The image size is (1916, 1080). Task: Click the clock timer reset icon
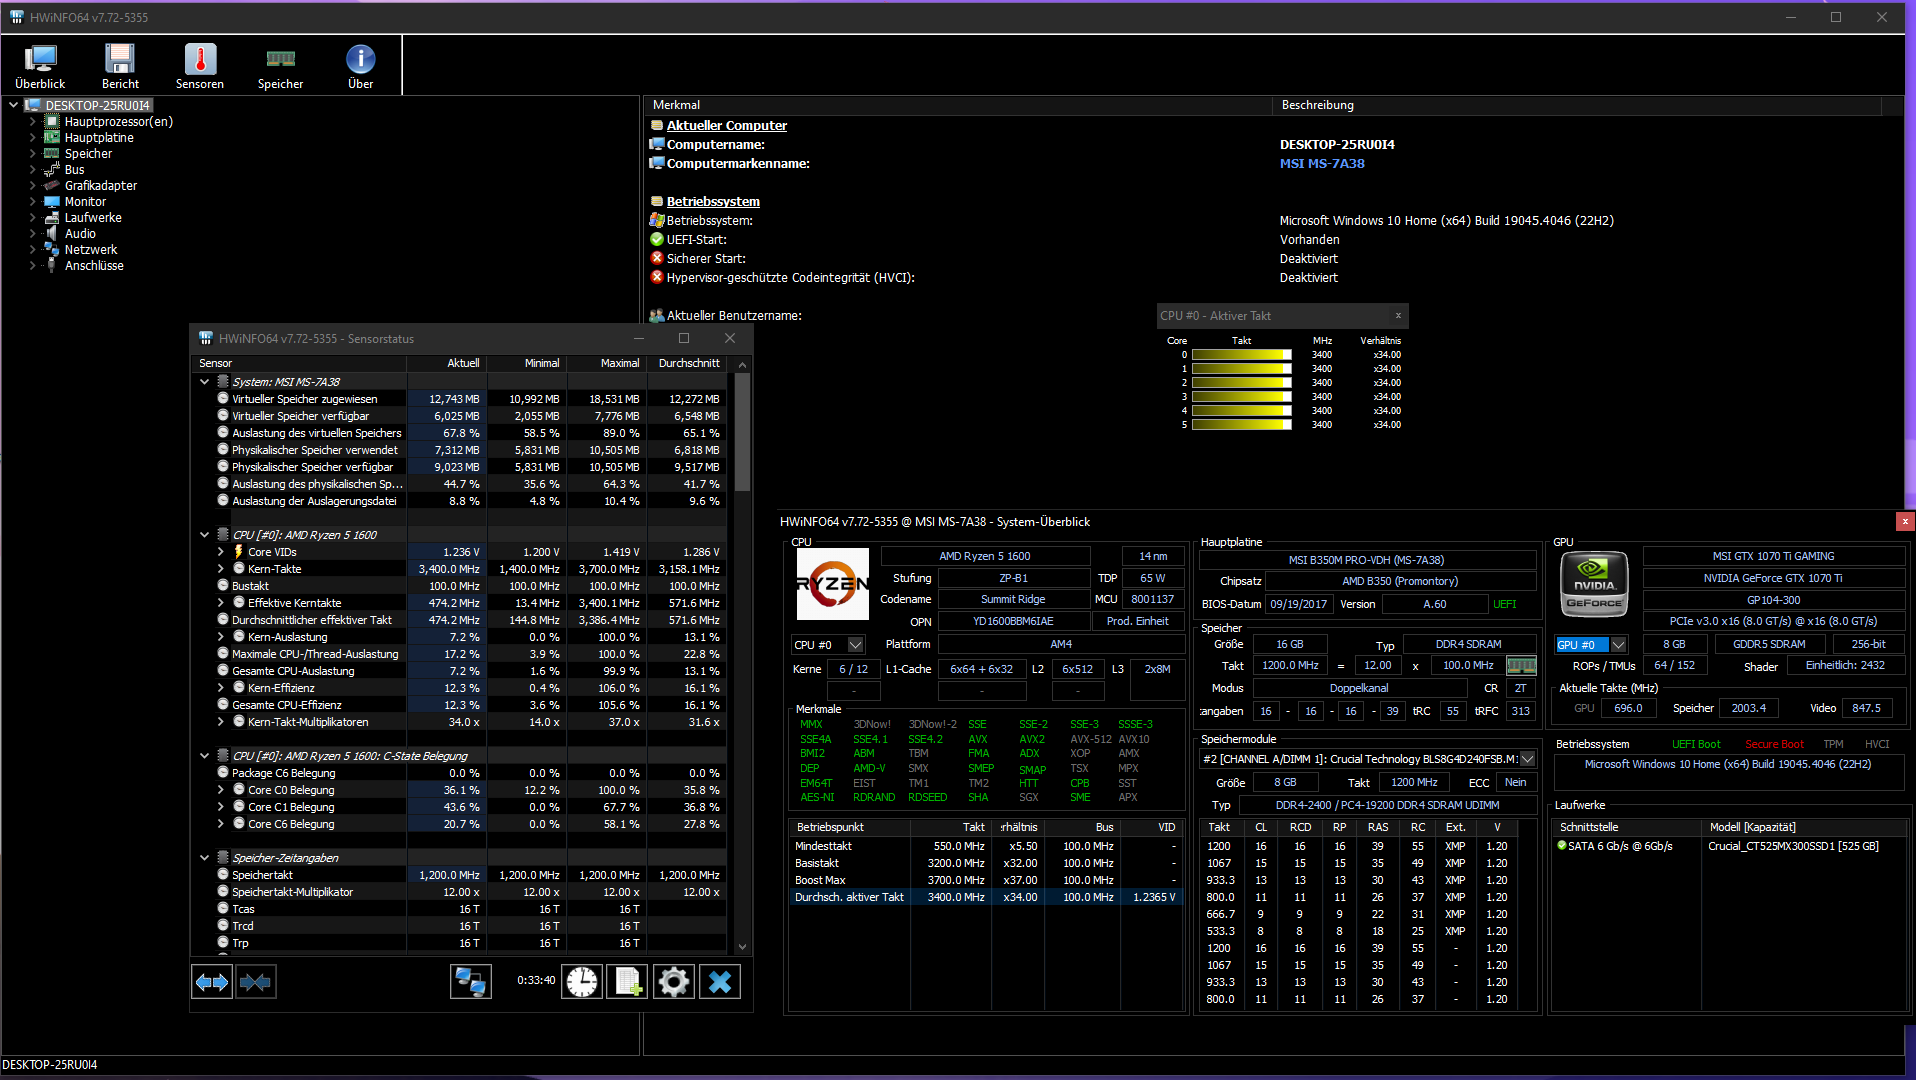(x=582, y=982)
